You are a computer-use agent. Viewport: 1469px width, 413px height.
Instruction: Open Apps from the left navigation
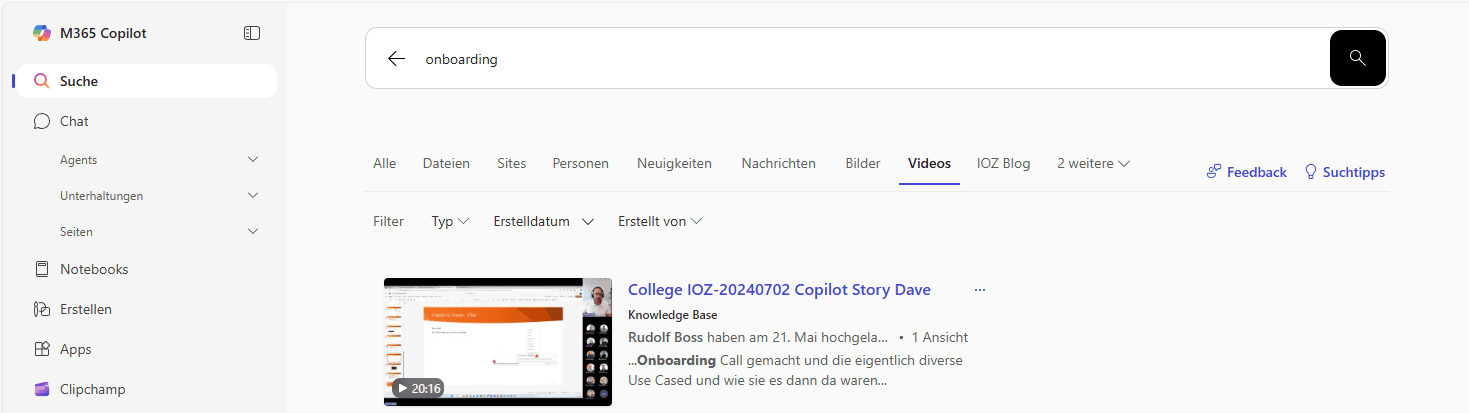pyautogui.click(x=75, y=349)
